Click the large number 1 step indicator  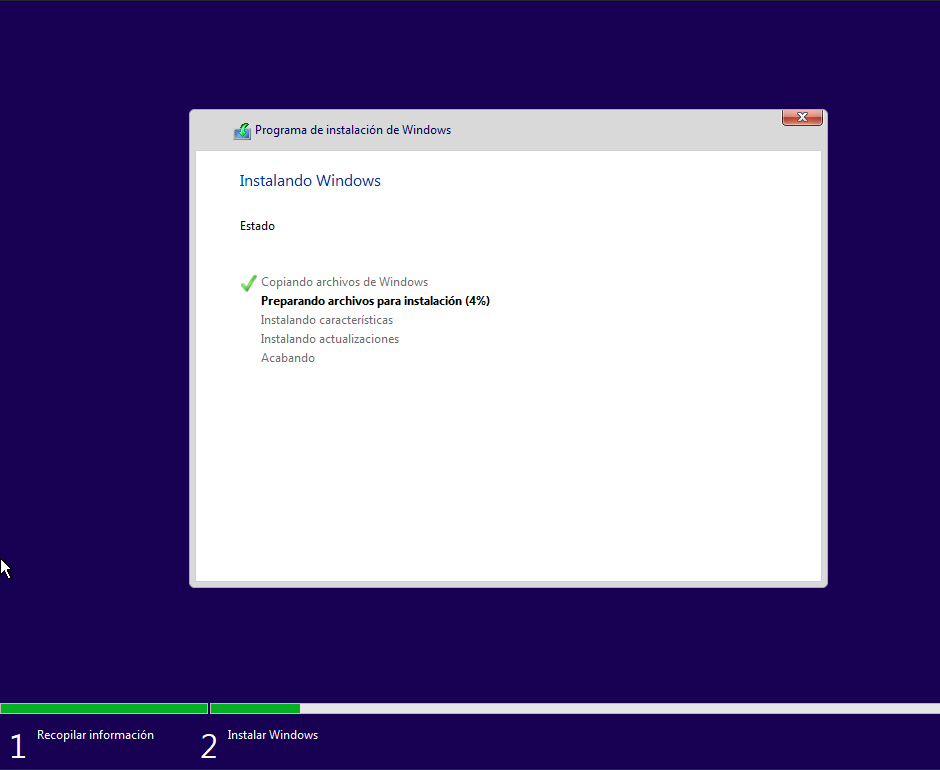(x=18, y=747)
